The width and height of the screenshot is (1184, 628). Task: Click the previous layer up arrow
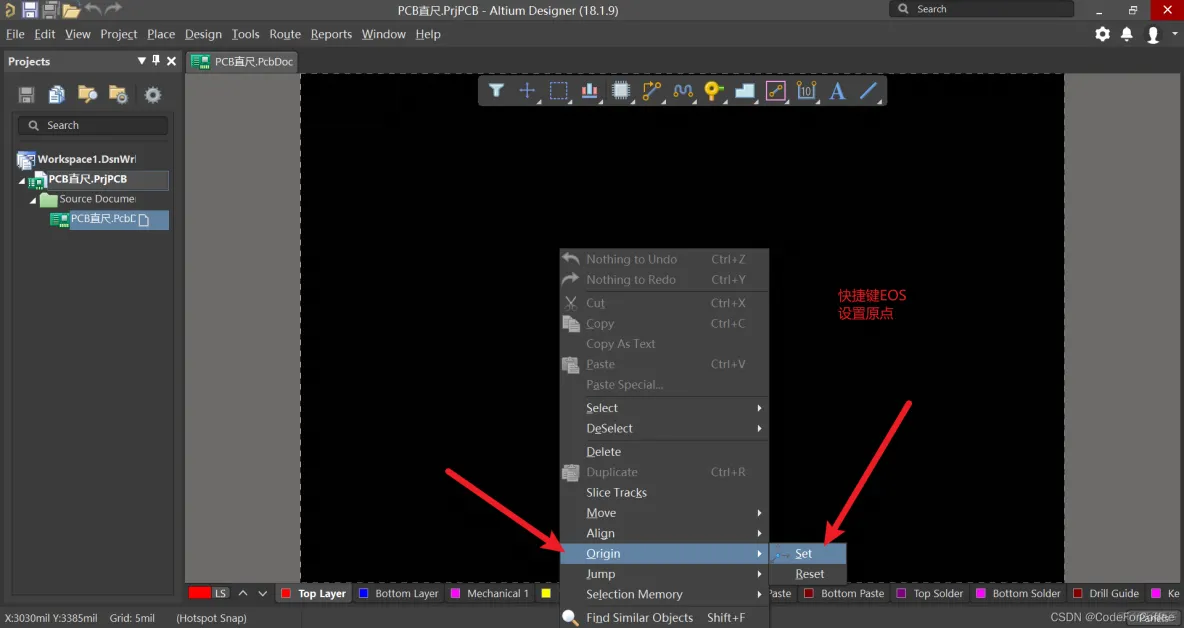pyautogui.click(x=243, y=593)
